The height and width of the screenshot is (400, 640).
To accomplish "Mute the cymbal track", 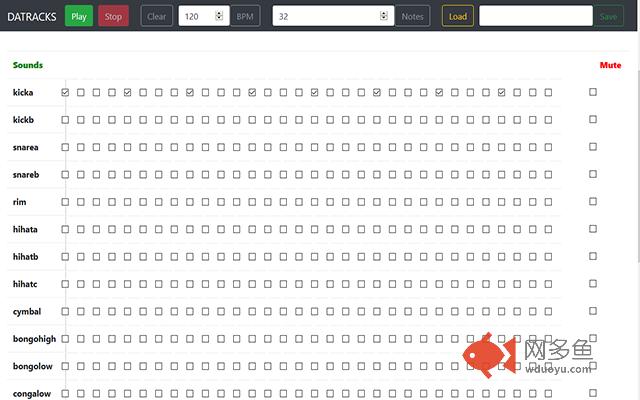I will tap(593, 311).
